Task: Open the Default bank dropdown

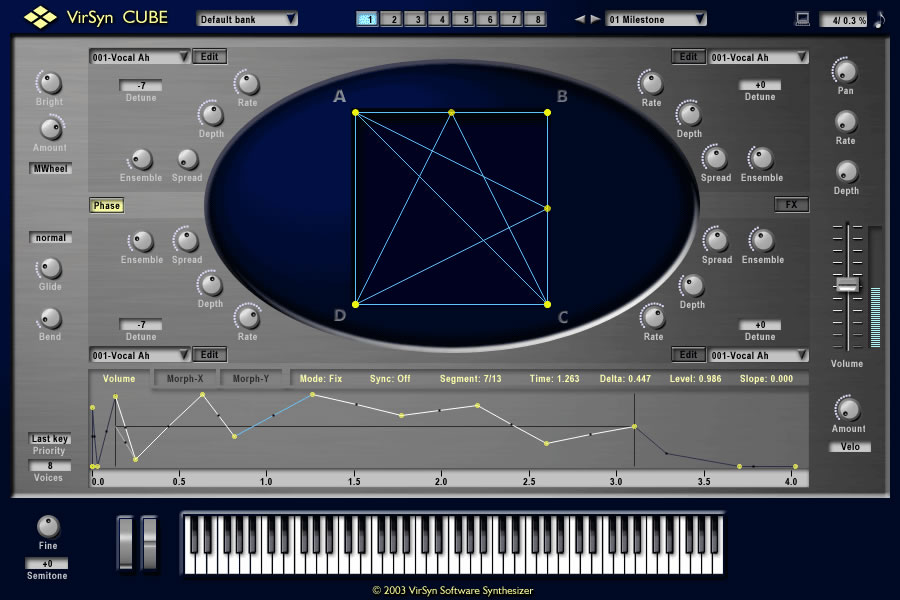Action: pos(247,19)
